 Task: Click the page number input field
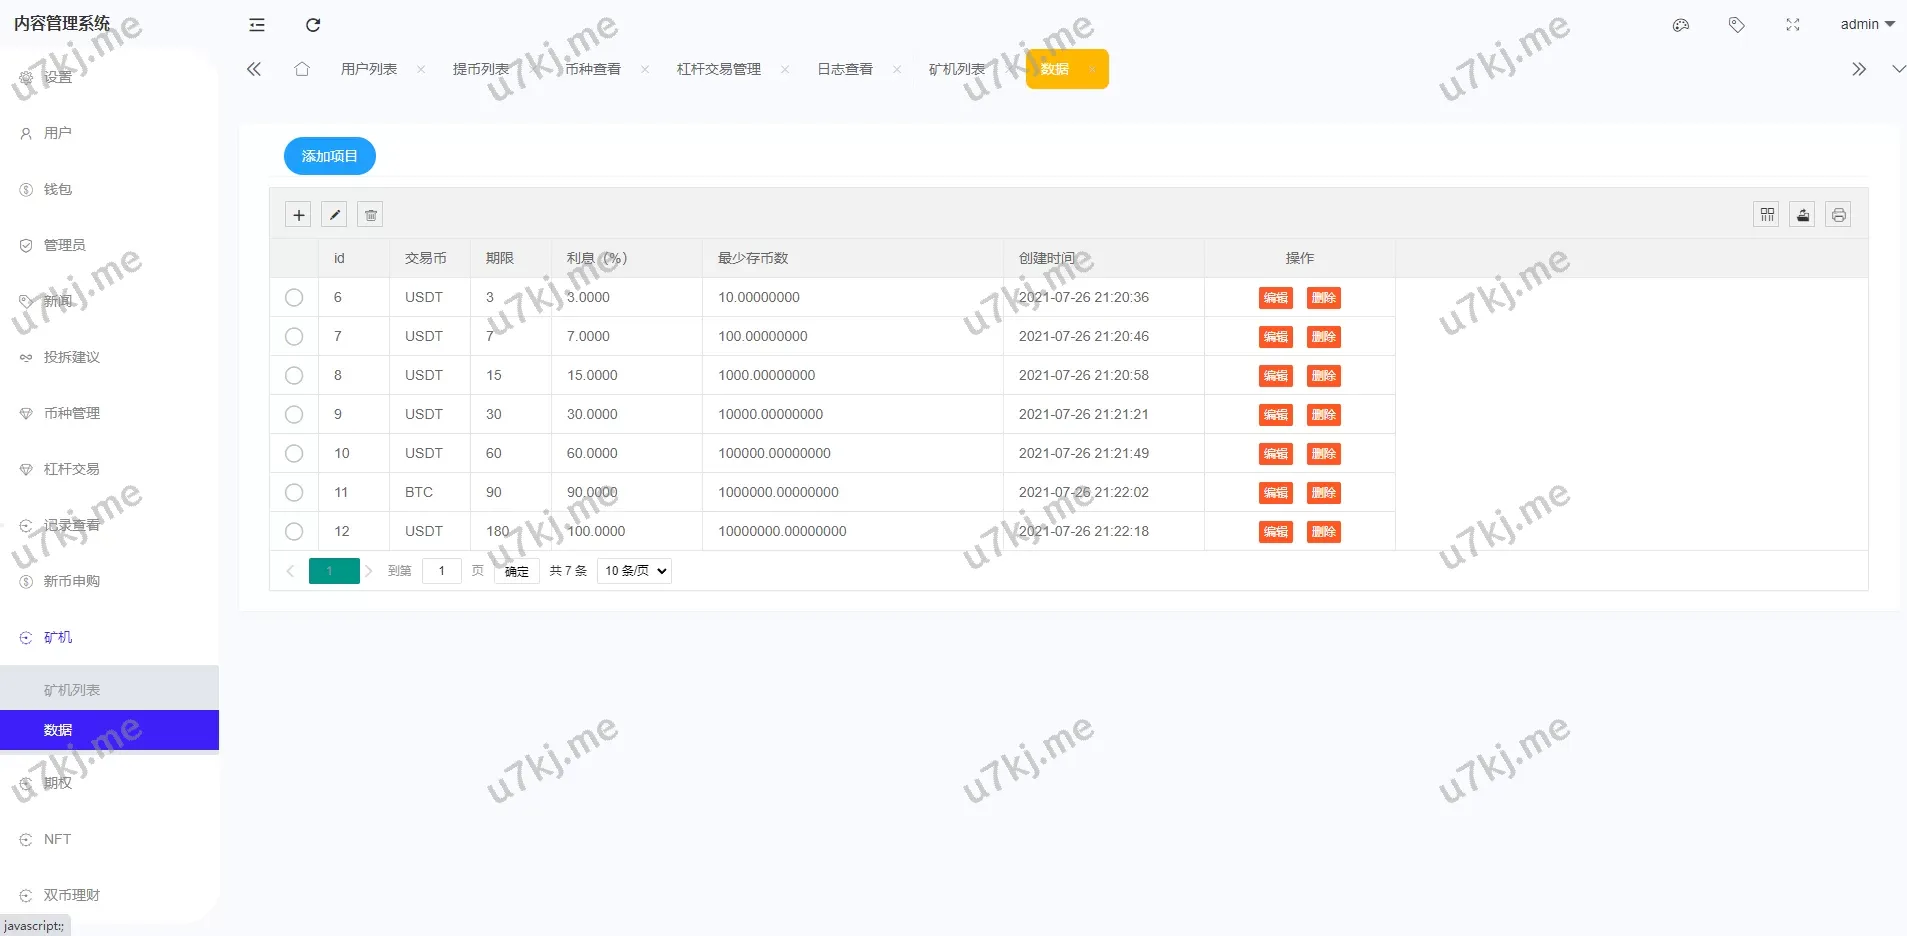point(441,571)
